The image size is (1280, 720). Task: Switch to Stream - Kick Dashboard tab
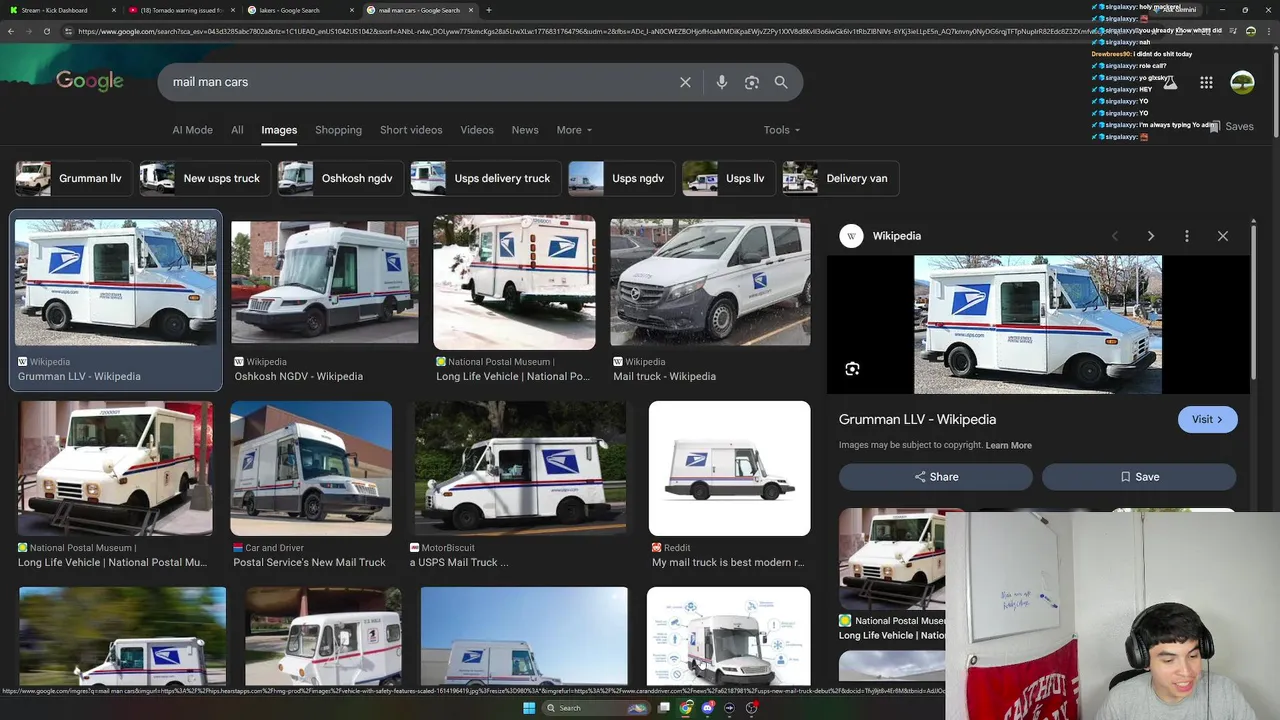coord(60,10)
